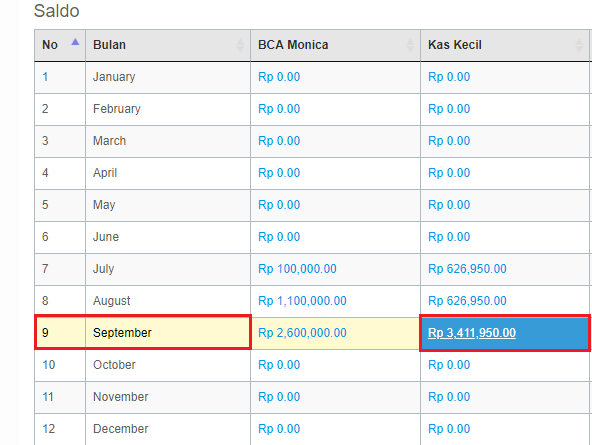
Task: Select the October month cell
Action: pyautogui.click(x=168, y=365)
